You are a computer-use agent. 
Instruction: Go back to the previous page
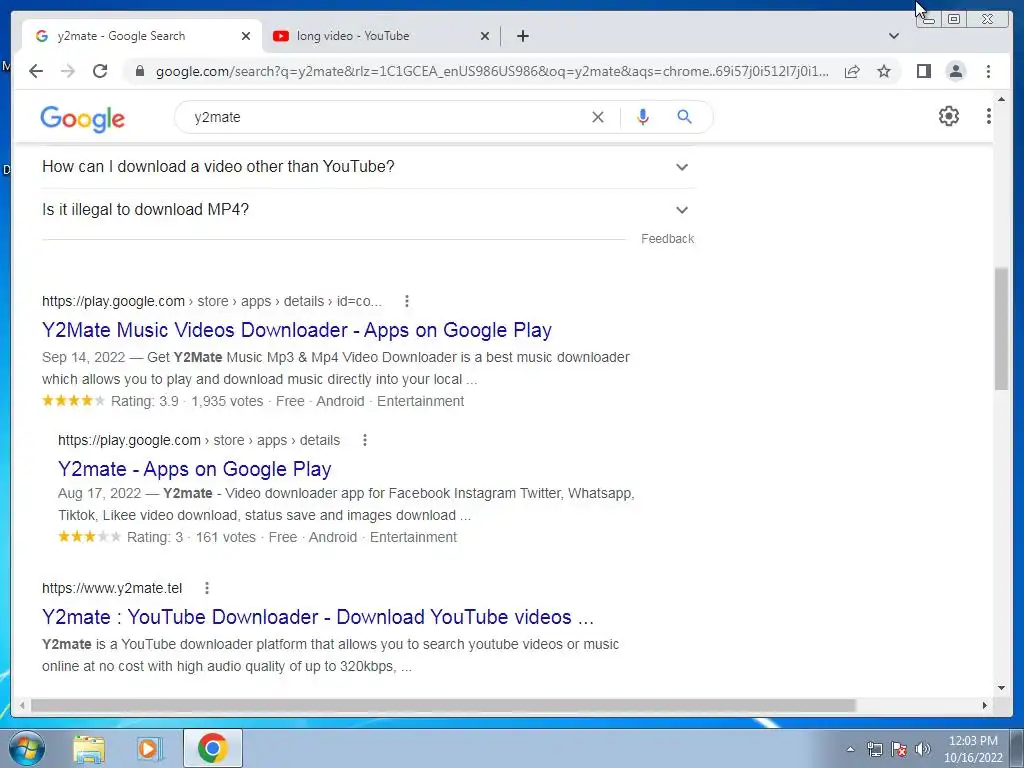point(36,71)
